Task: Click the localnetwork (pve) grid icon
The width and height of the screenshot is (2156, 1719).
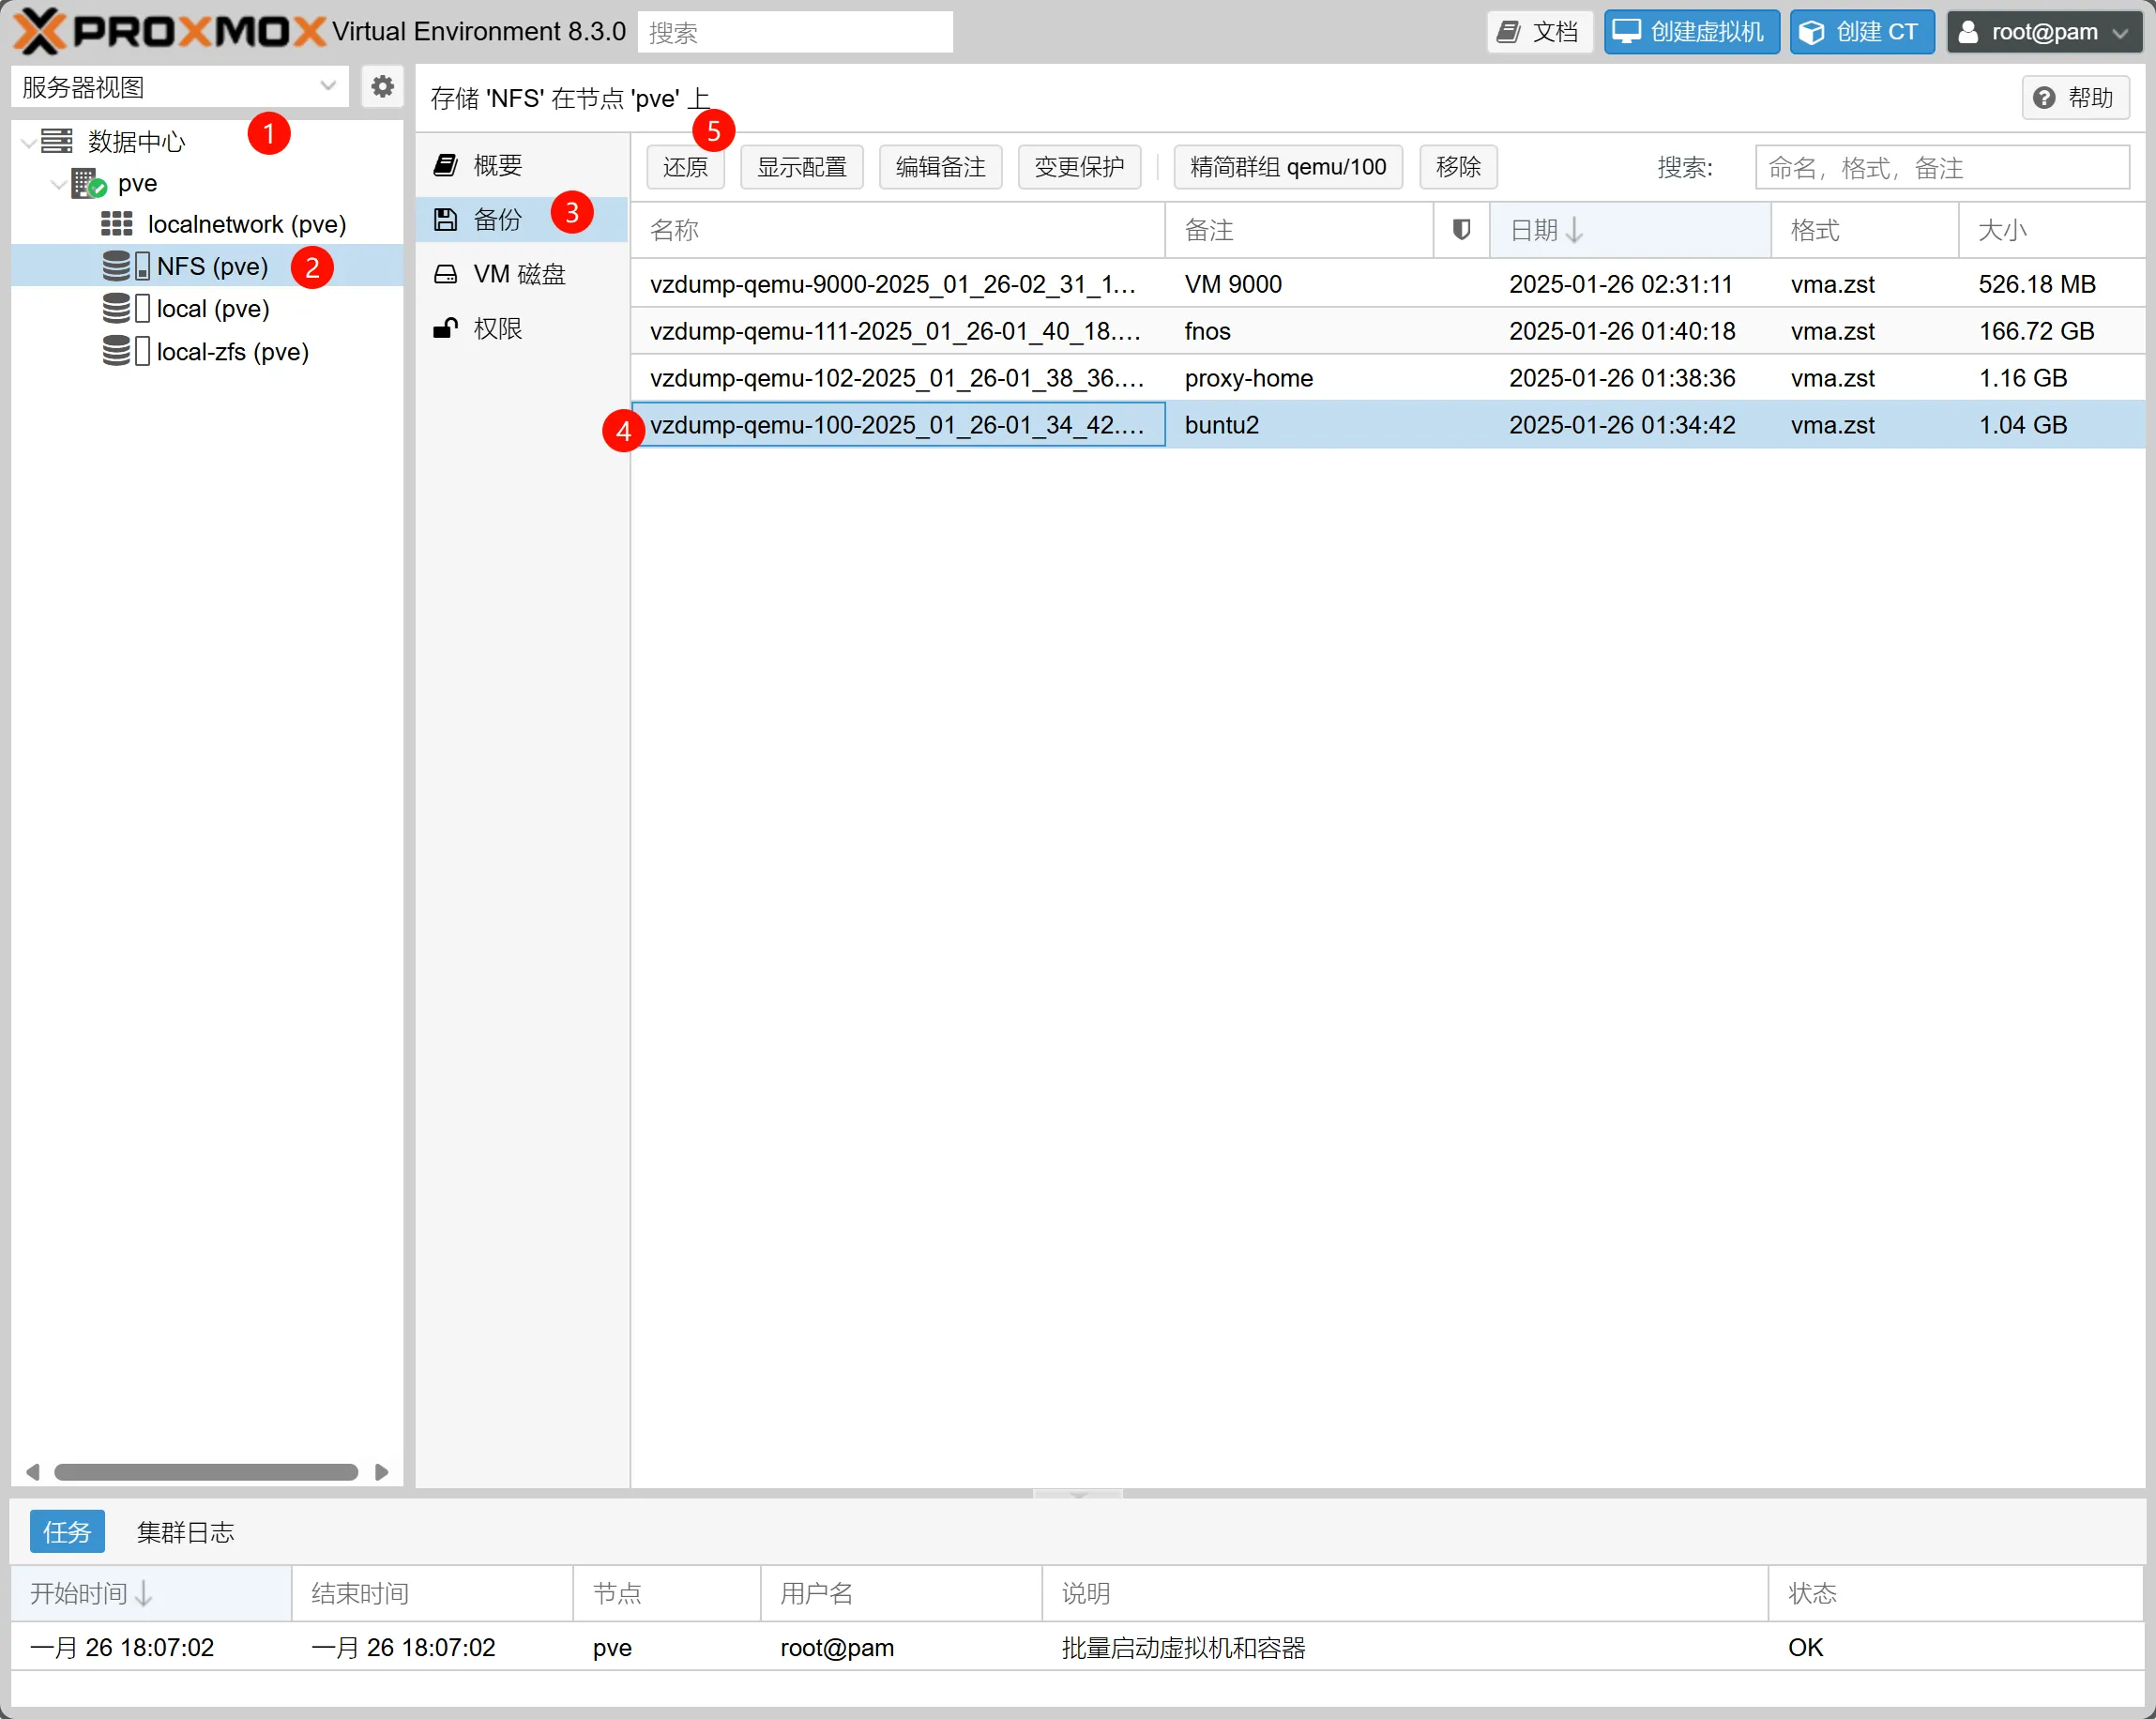Action: [x=116, y=224]
